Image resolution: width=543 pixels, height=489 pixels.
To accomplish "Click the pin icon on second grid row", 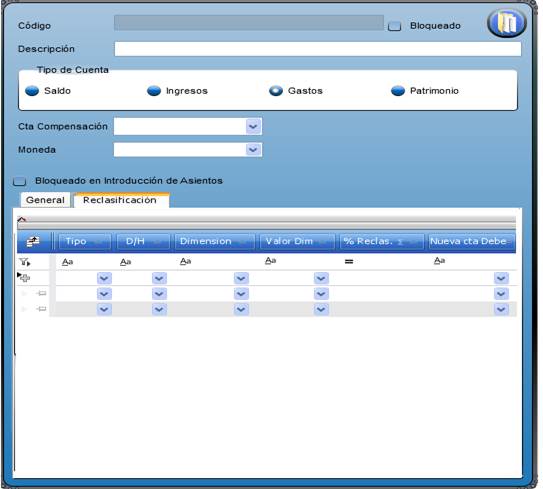I will pyautogui.click(x=41, y=308).
